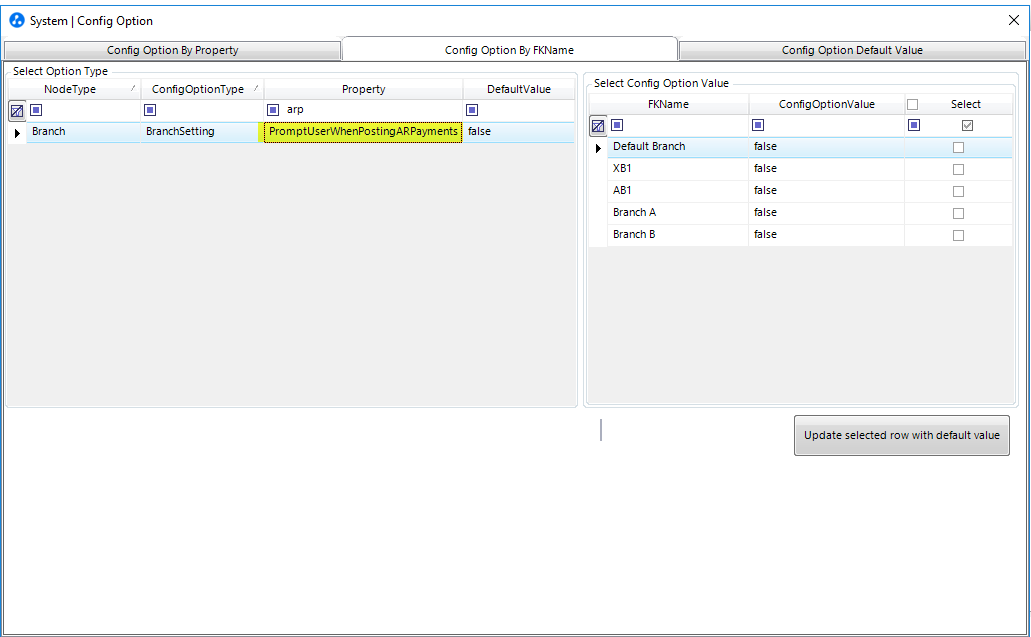Screen dimensions: 1031x637
Task: Toggle the filter-row checkbox under the Select column
Action: pyautogui.click(x=967, y=125)
